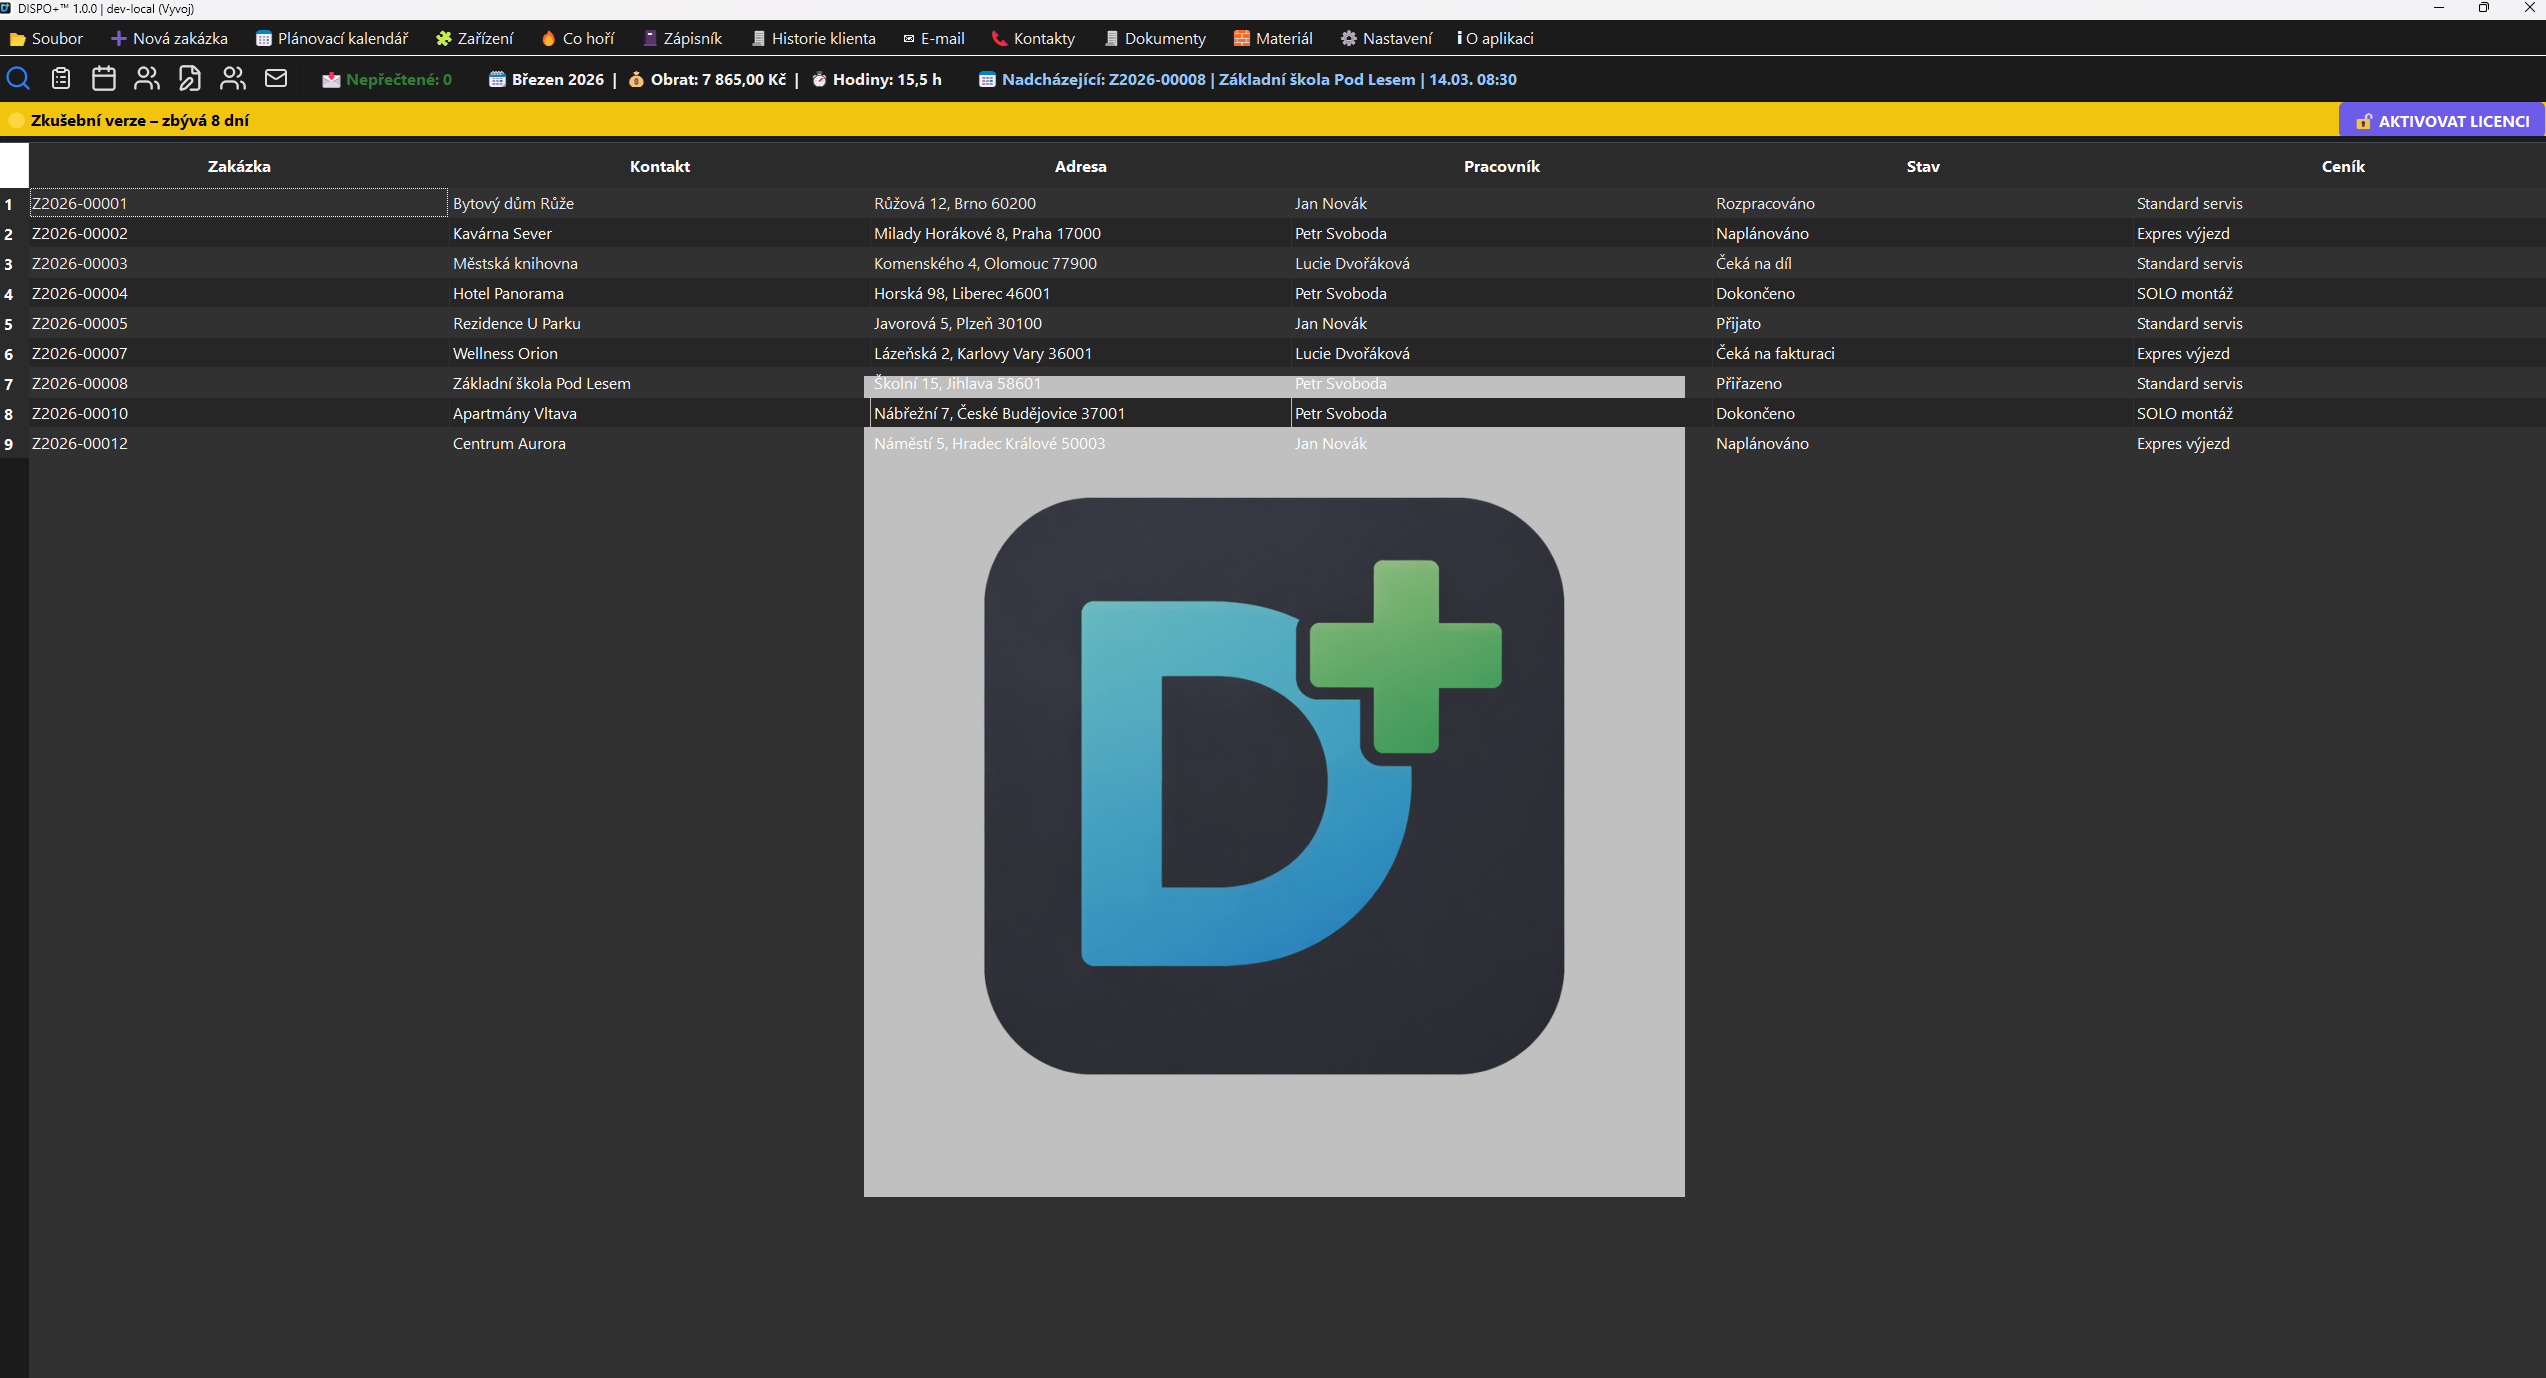Click the Rozpracováno status cell
This screenshot has height=1378, width=2546.
[1923, 203]
